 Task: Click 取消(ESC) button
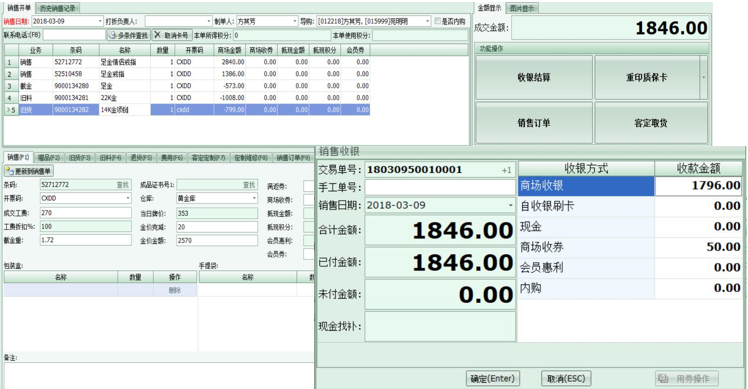(x=566, y=378)
